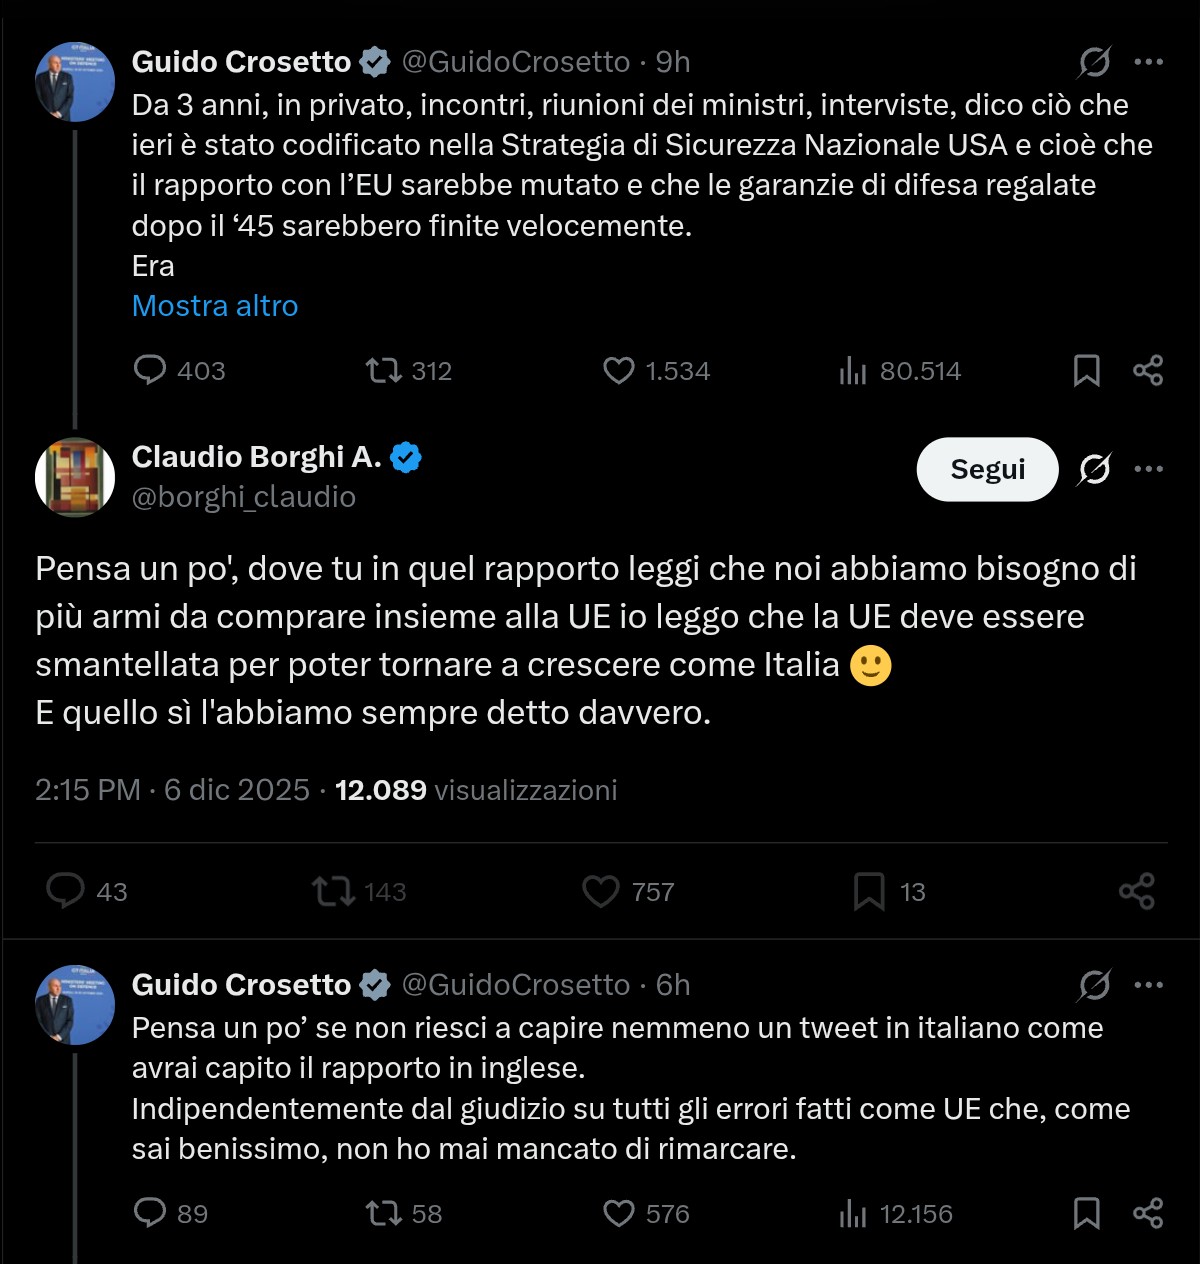The image size is (1200, 1264).
Task: Click Guido Crosetto's verified badge
Action: click(x=374, y=61)
